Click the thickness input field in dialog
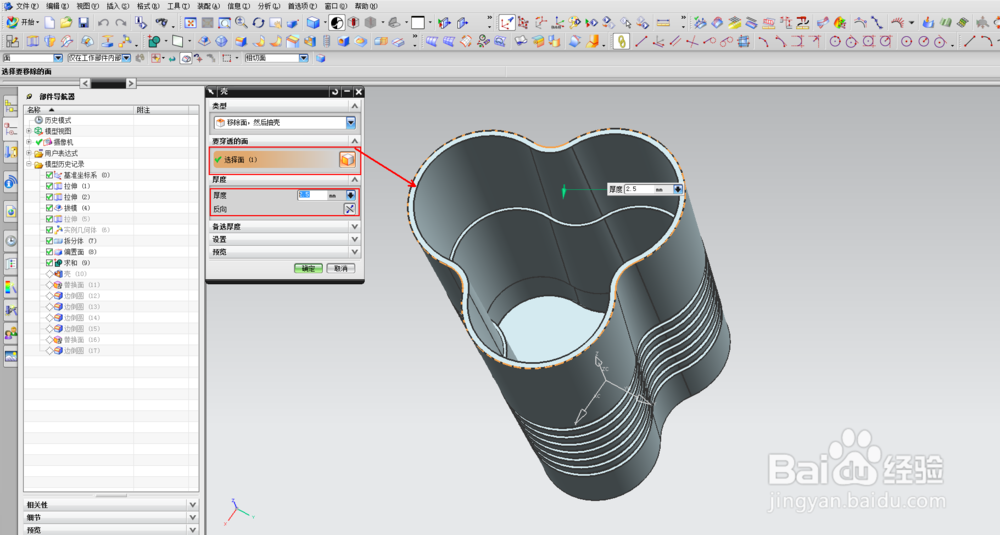The height and width of the screenshot is (535, 1000). click(x=312, y=195)
